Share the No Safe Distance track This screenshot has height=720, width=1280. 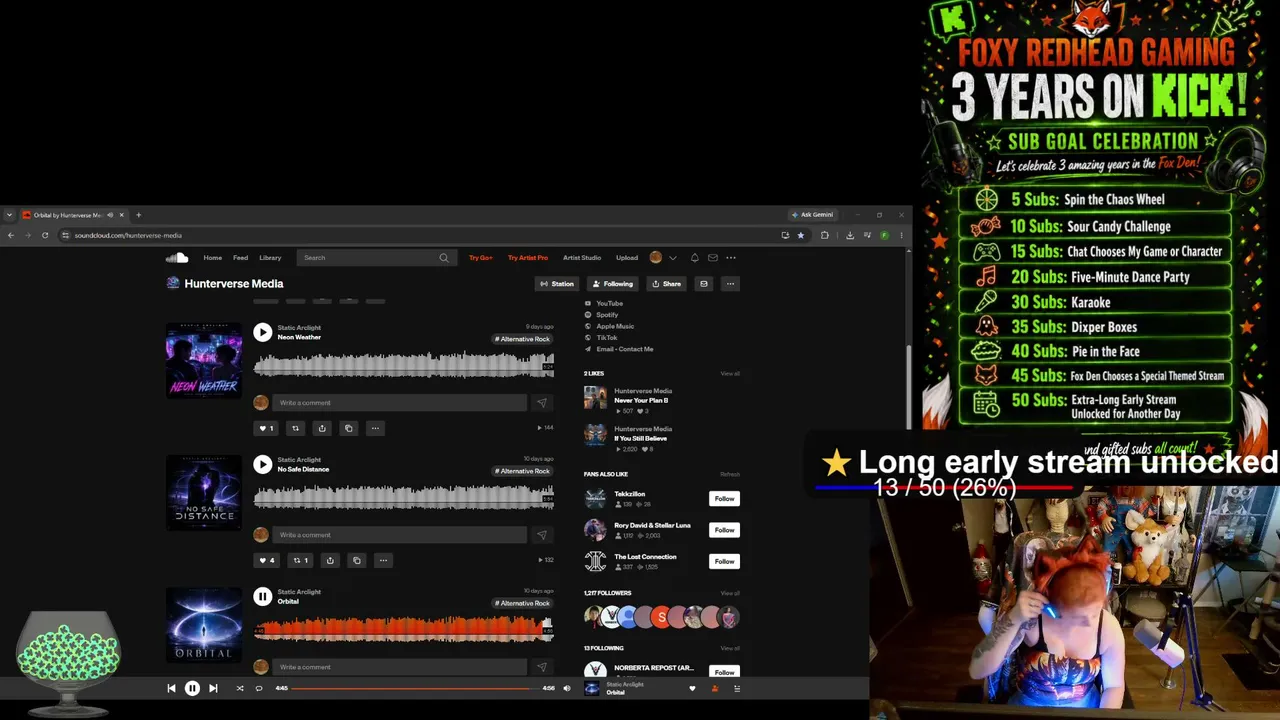pyautogui.click(x=330, y=560)
